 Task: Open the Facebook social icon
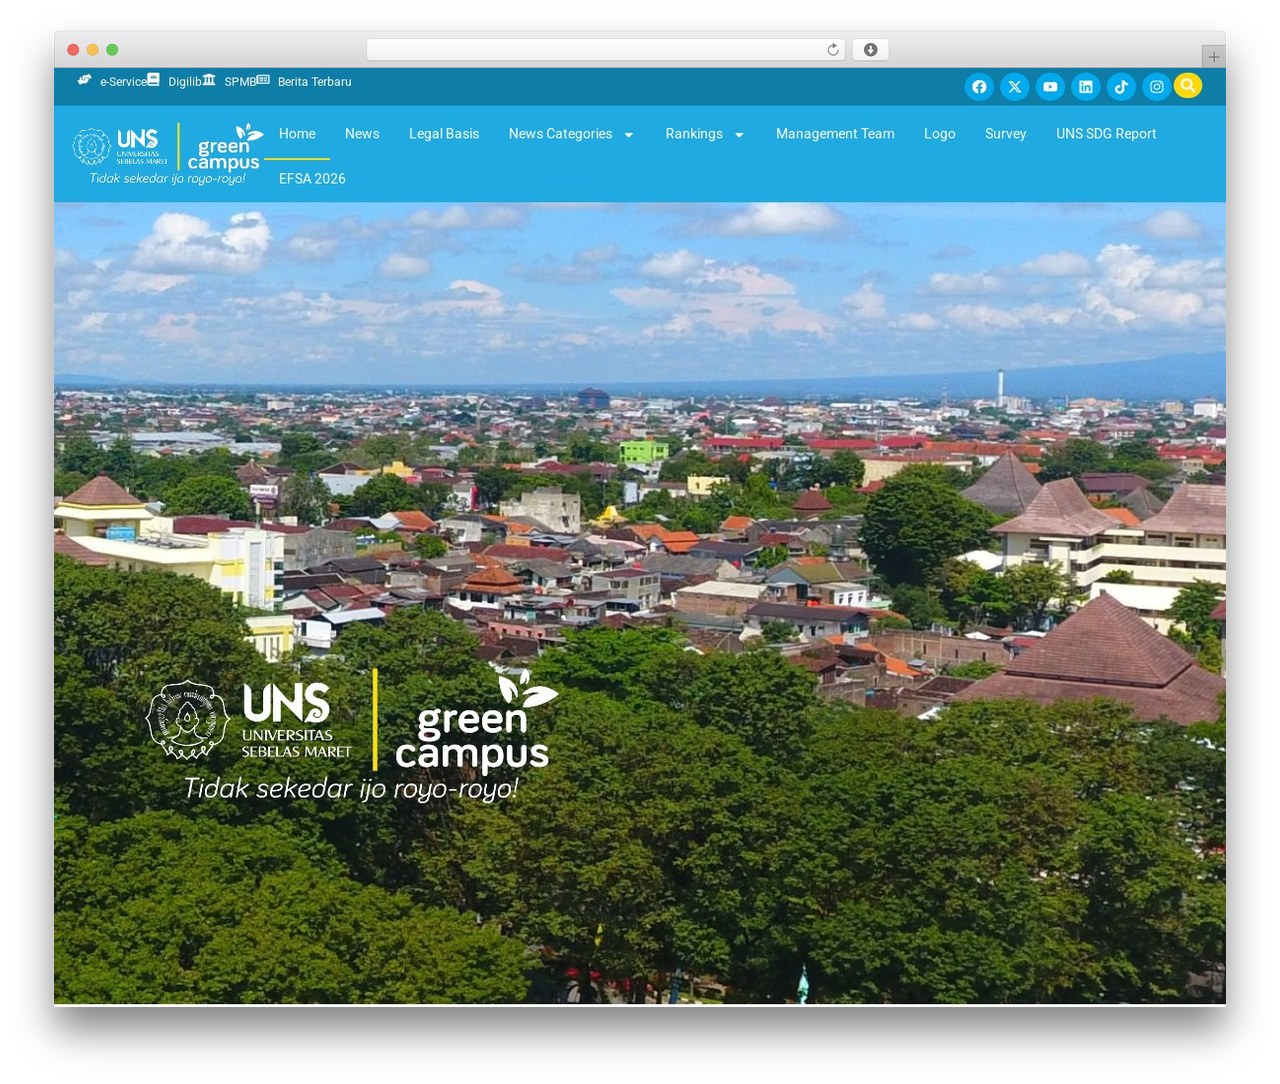979,87
